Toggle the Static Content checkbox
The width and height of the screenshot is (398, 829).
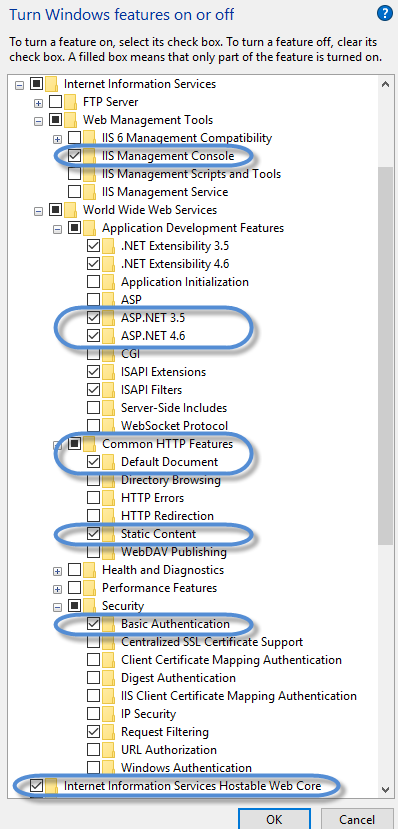(x=94, y=533)
